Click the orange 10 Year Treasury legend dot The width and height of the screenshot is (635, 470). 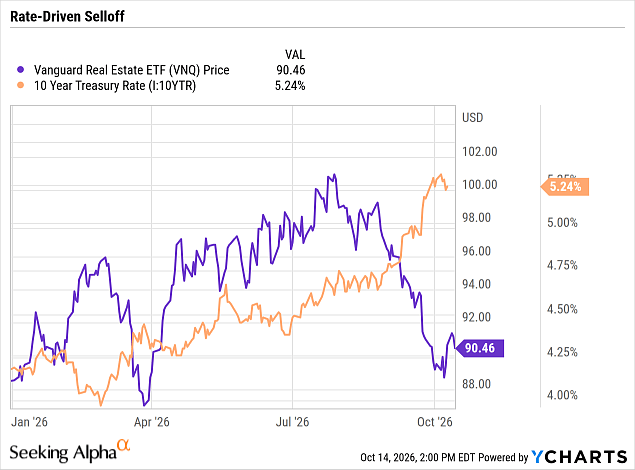[x=20, y=85]
